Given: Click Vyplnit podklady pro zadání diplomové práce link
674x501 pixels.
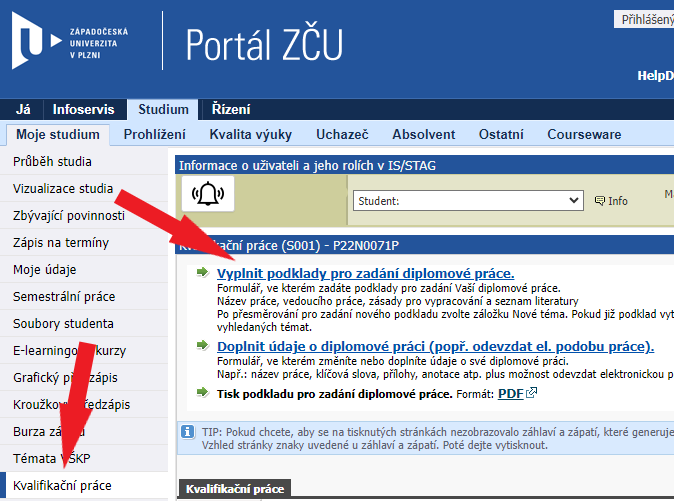Looking at the screenshot, I should 365,273.
